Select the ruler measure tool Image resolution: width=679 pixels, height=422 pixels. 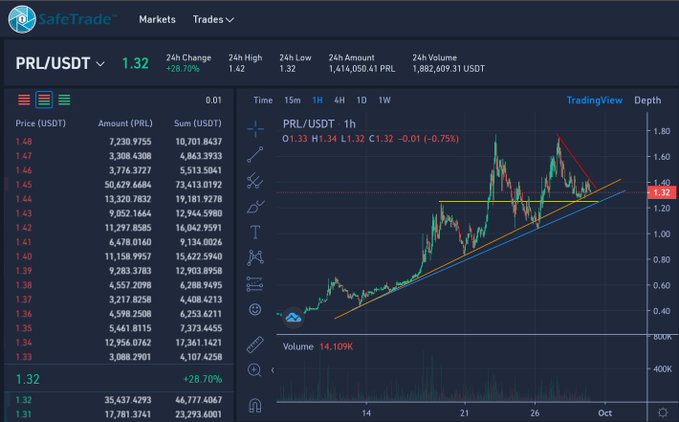pos(255,345)
